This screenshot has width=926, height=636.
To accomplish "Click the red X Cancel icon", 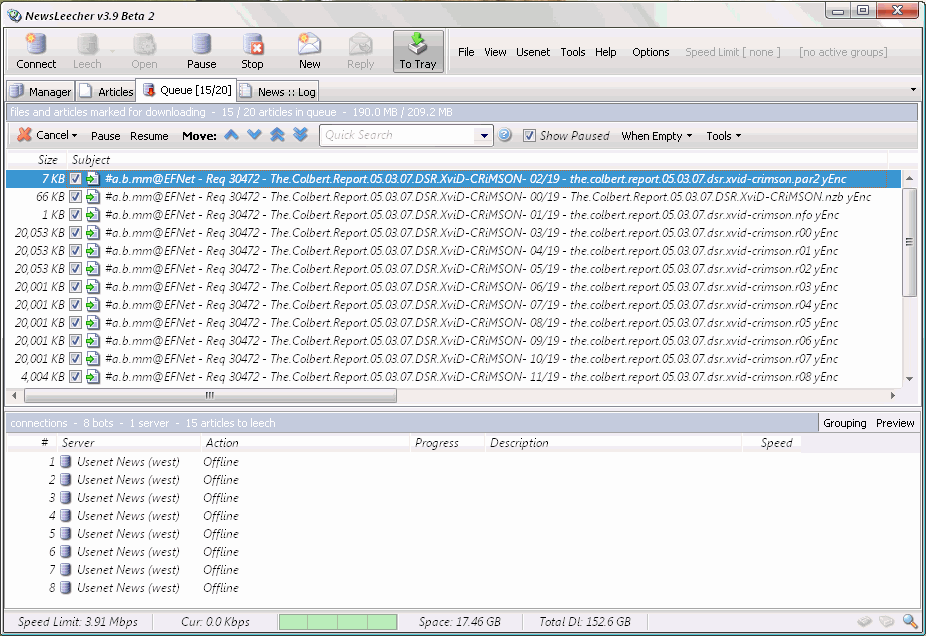I will (x=24, y=135).
